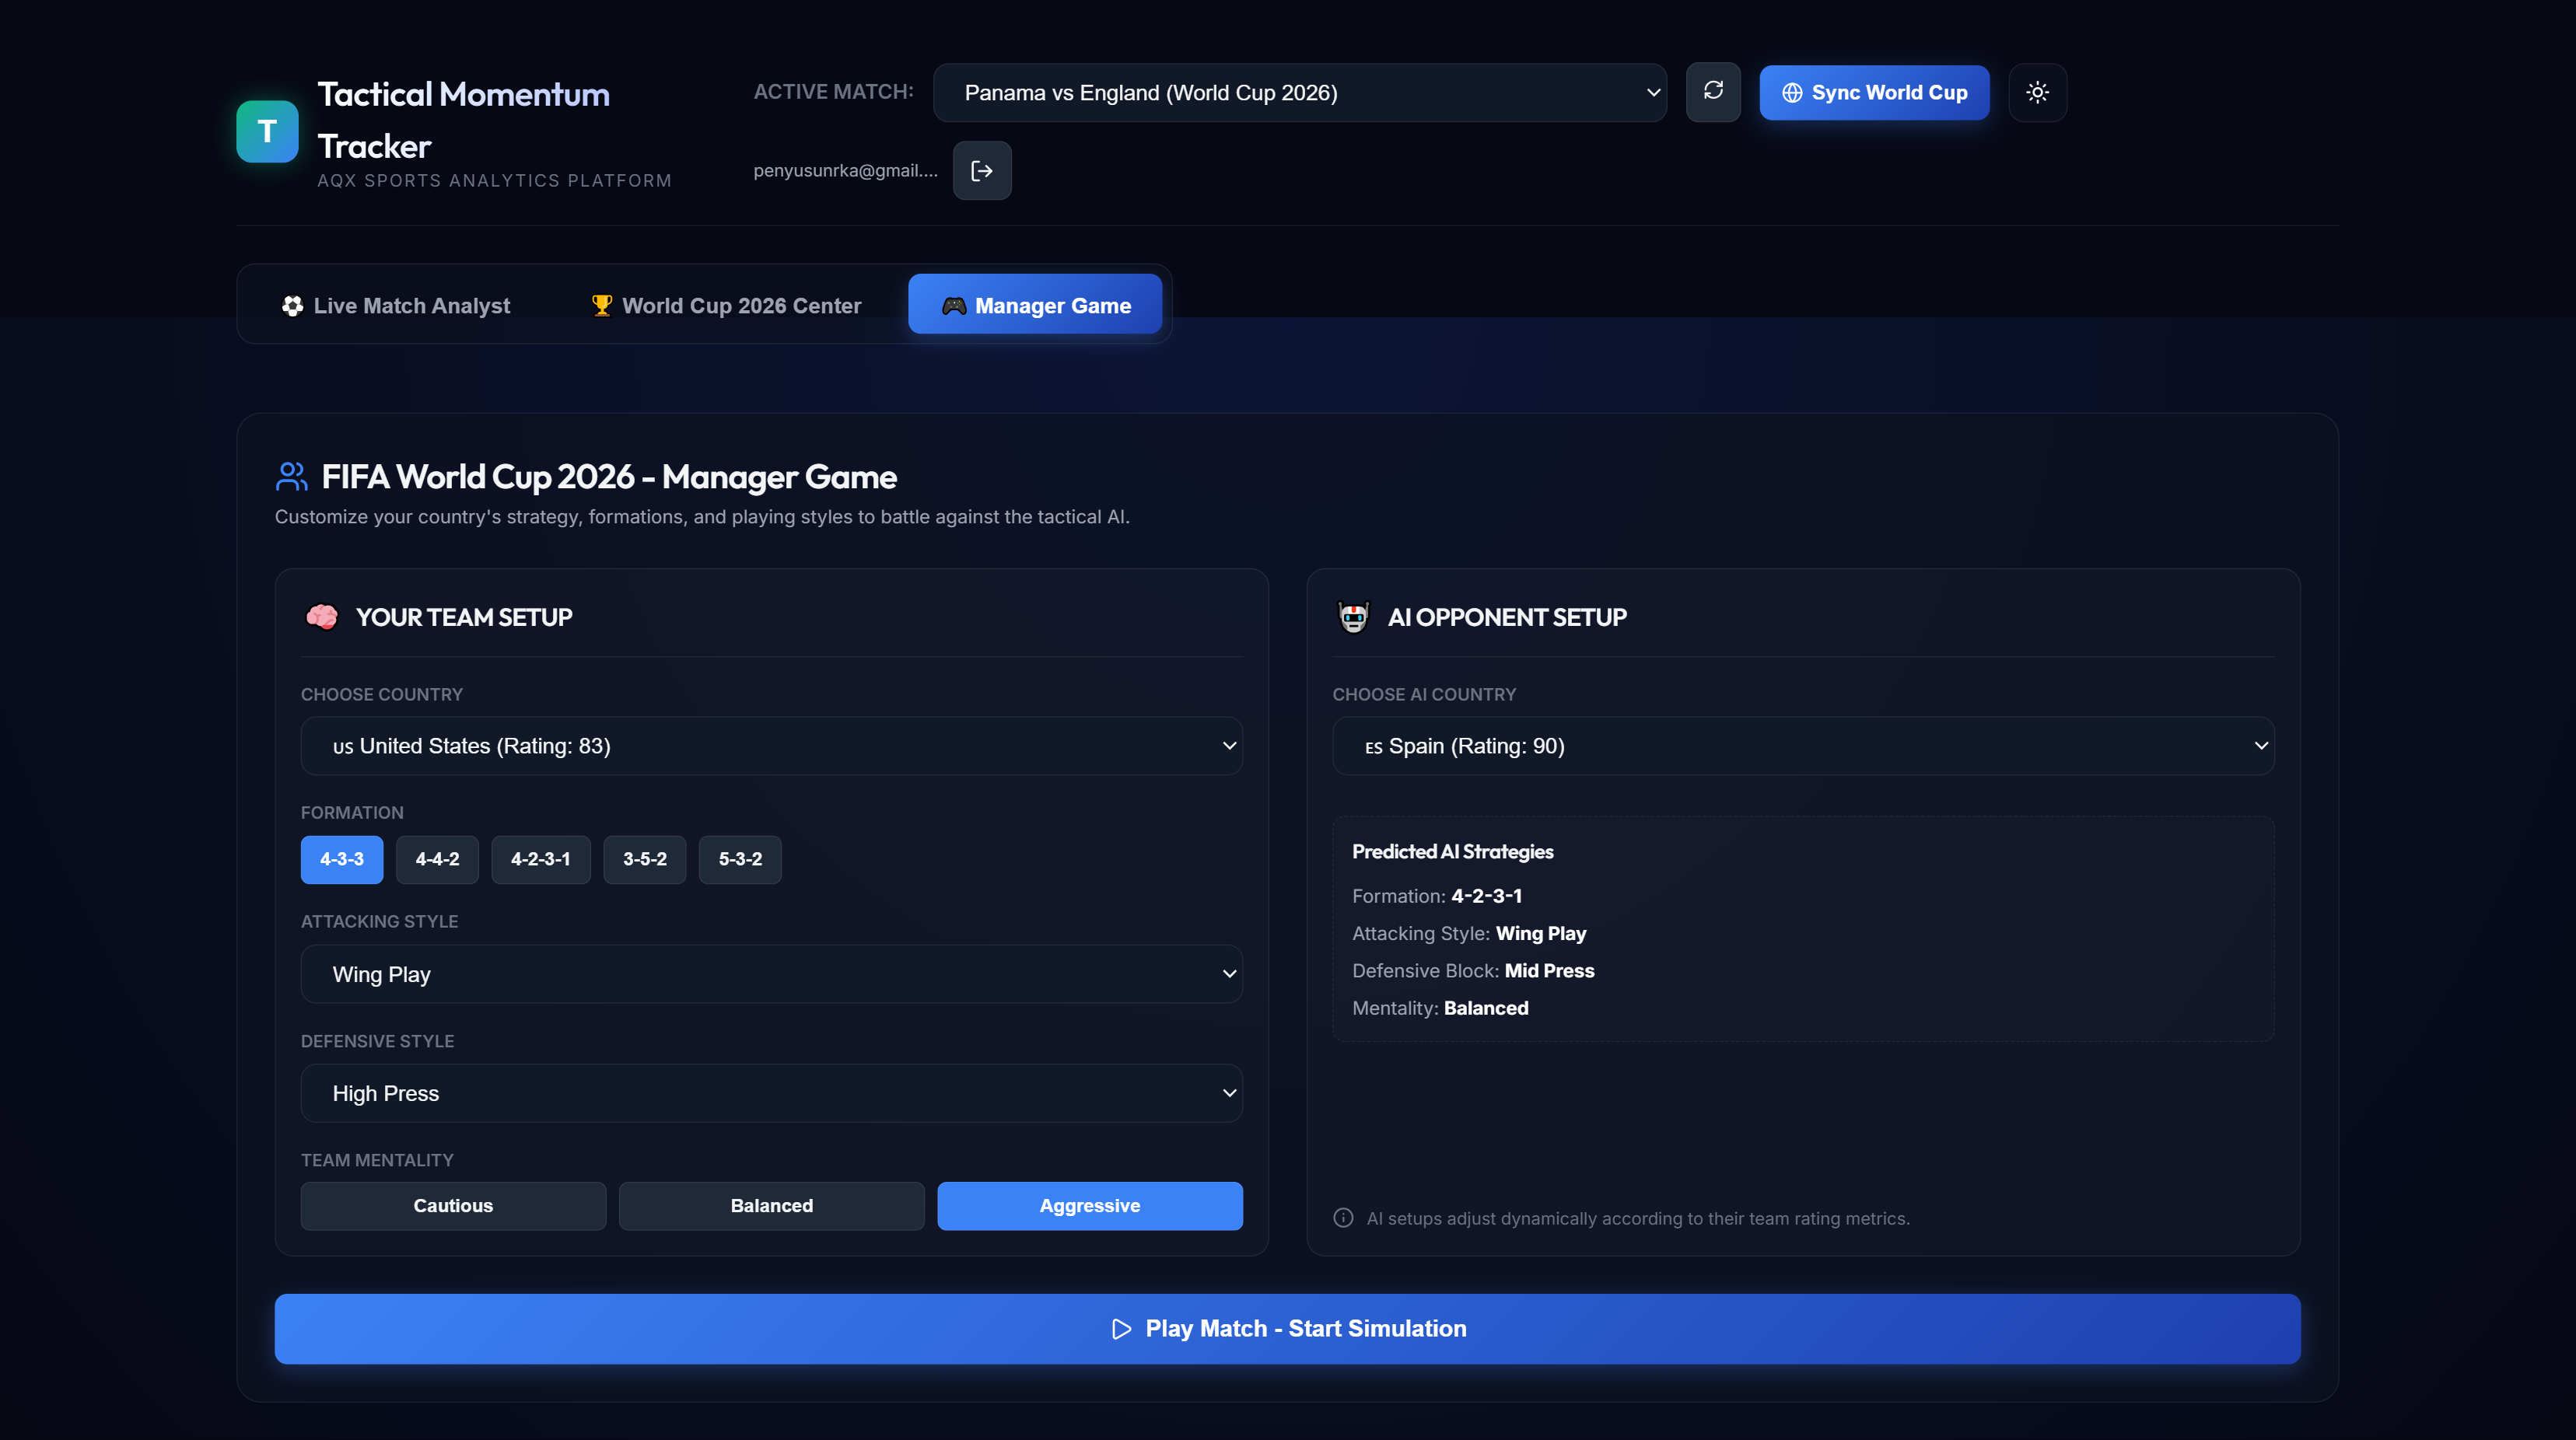Refresh the active match list
The width and height of the screenshot is (2576, 1440).
pos(1713,92)
